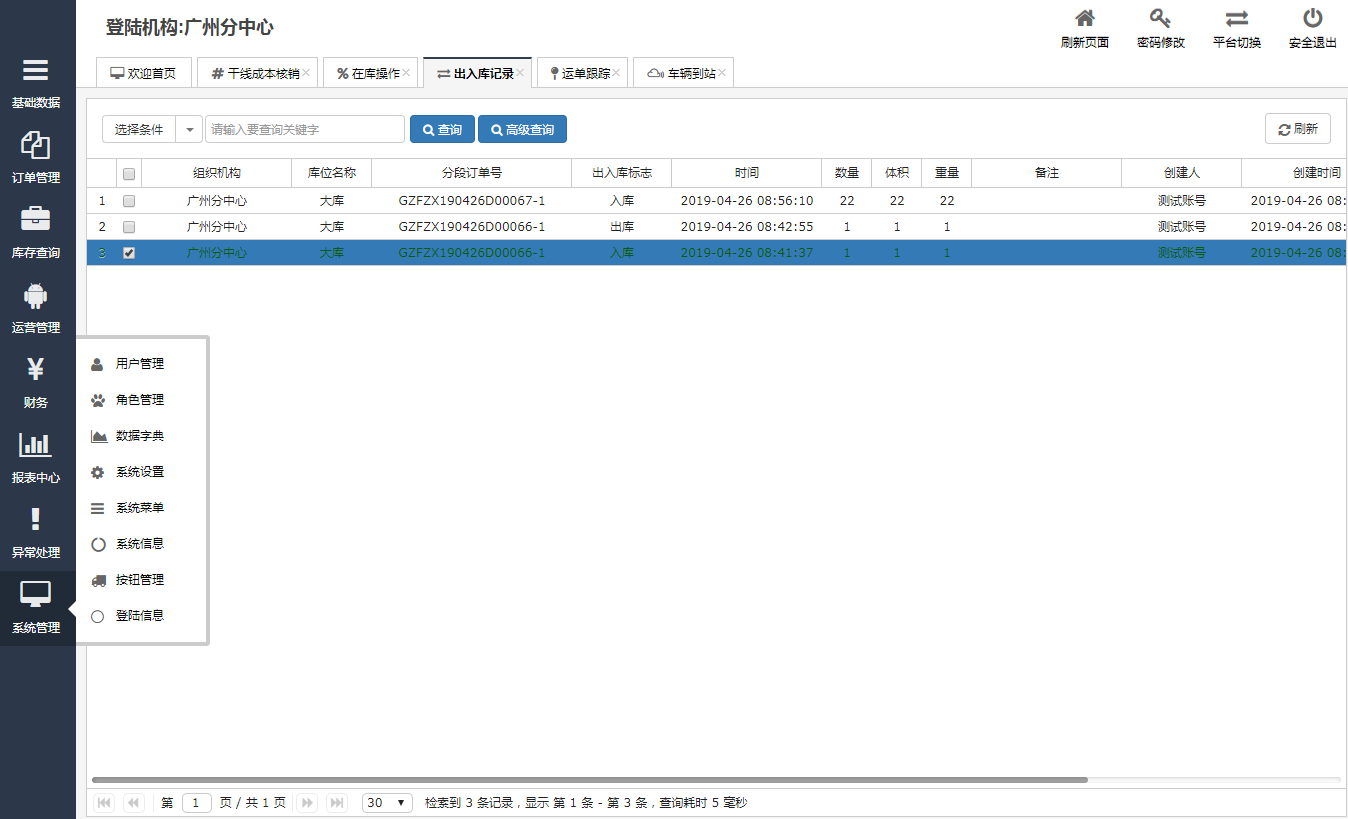Viewport: 1348px width, 819px height.
Task: Select 用户管理 from the popup menu
Action: click(x=139, y=364)
